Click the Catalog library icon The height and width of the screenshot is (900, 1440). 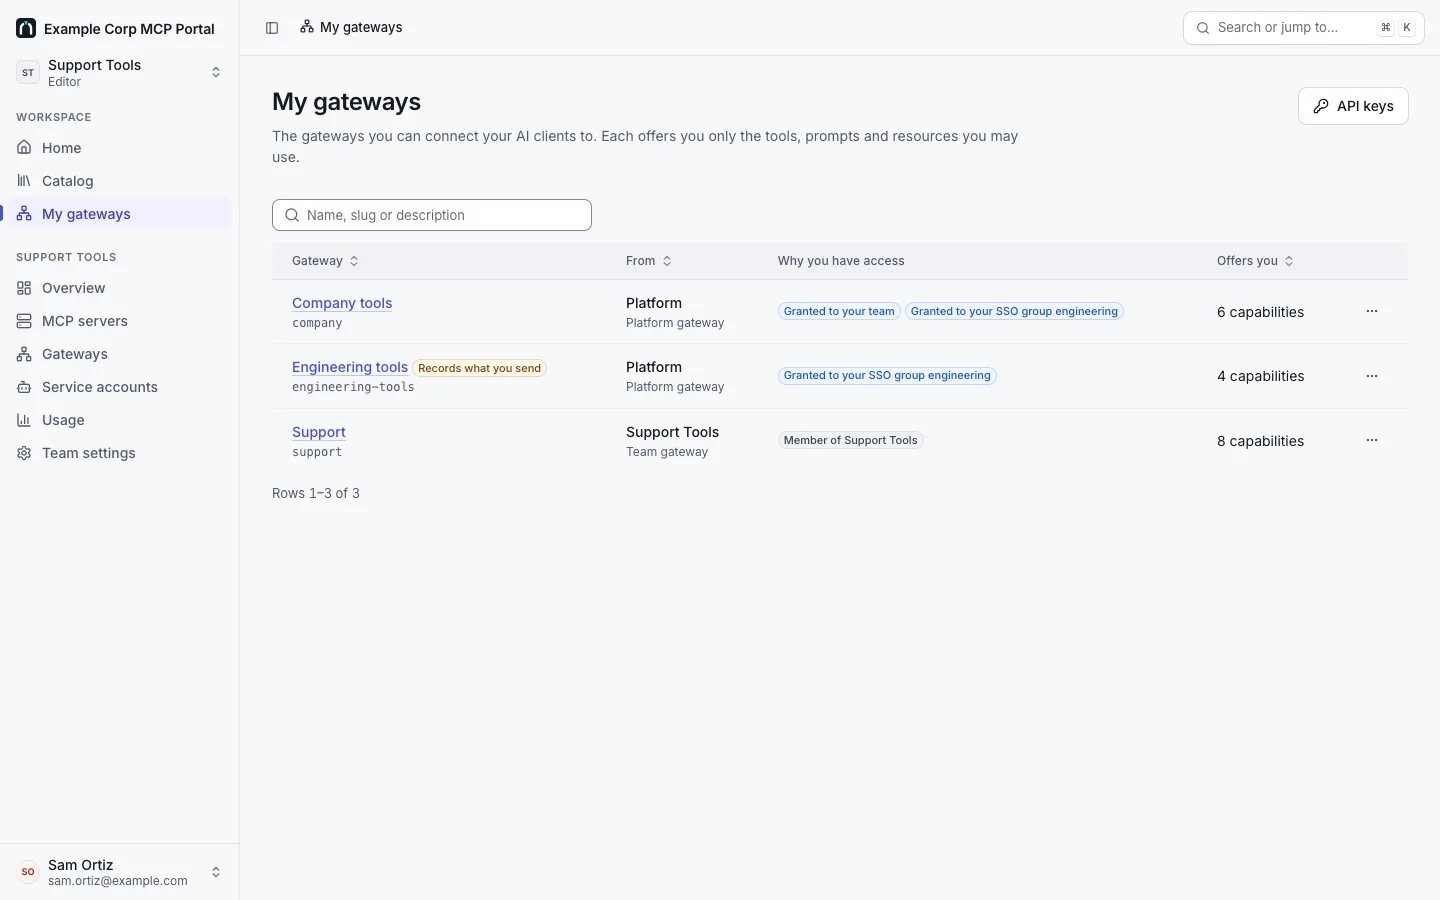tap(24, 181)
